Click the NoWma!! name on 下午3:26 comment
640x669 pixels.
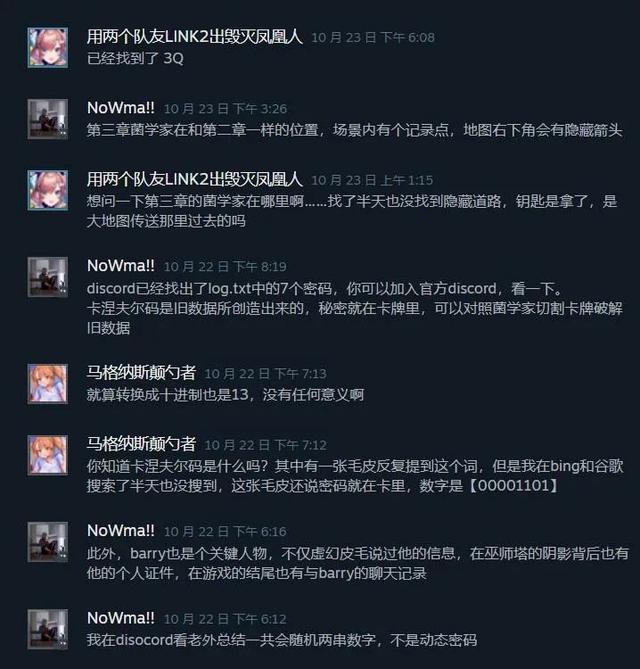[121, 108]
